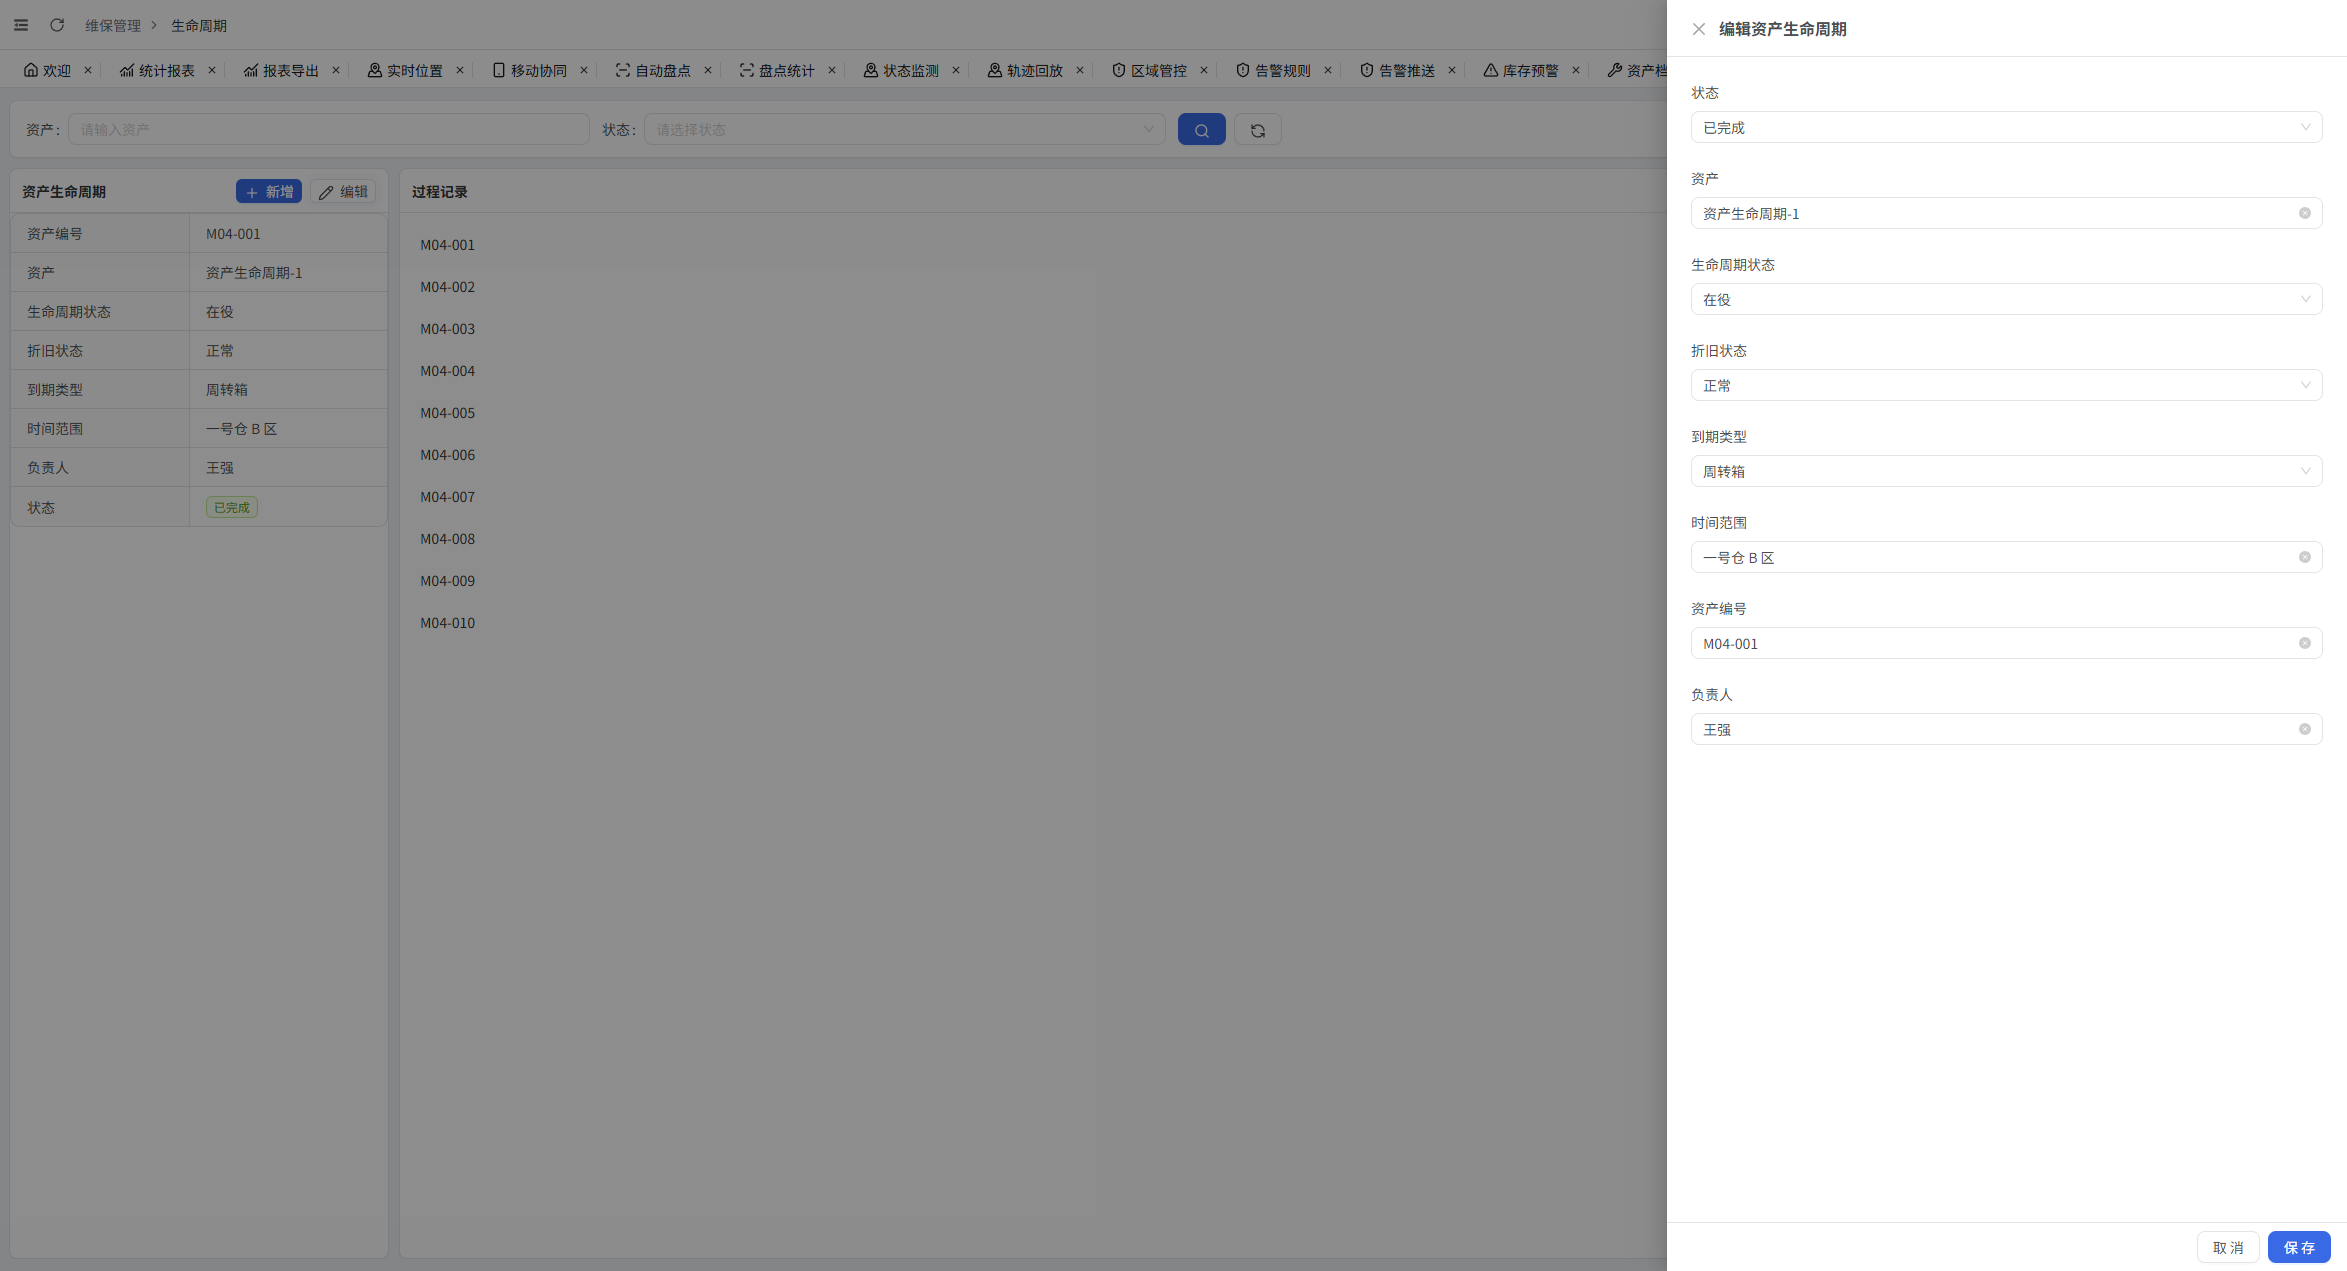Open the 生命周期状态 dropdown showing 在役
Screen dimensions: 2347x1271
[x=2006, y=299]
